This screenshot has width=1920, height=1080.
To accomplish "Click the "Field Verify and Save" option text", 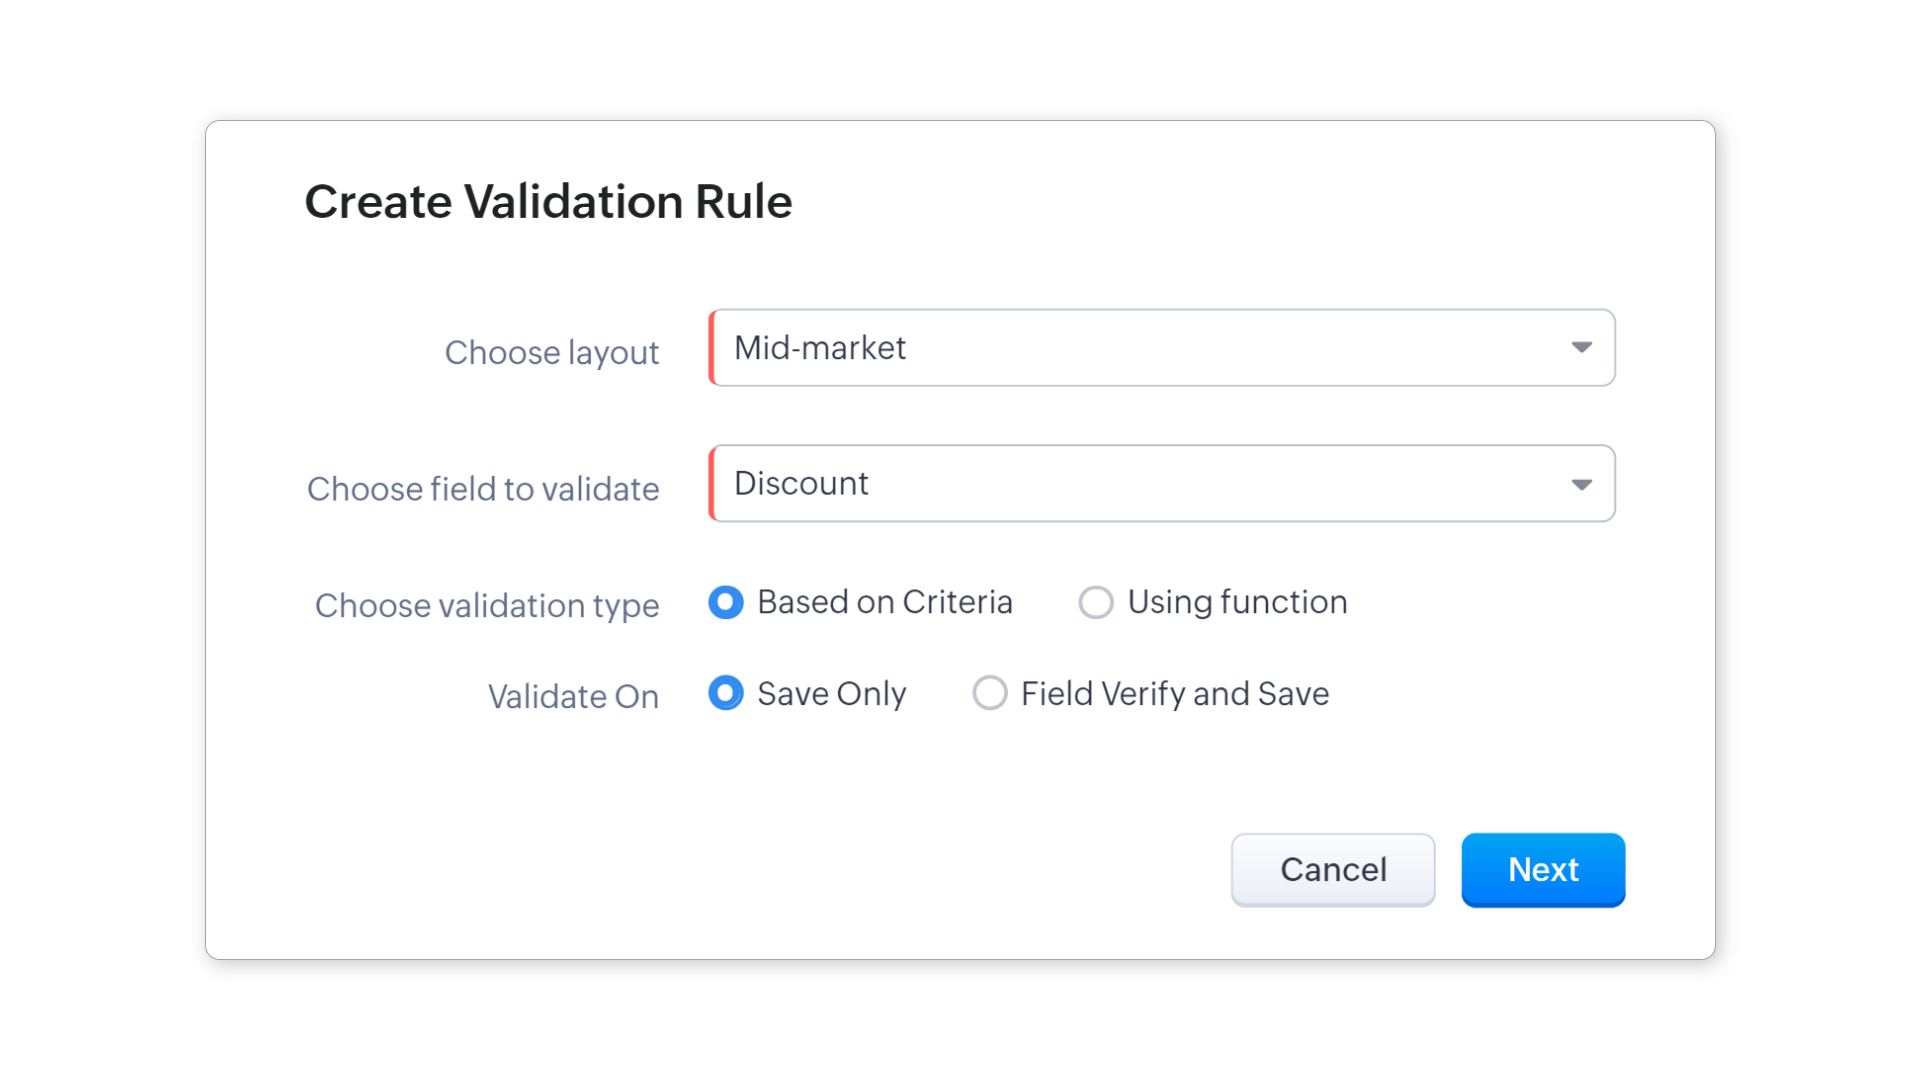I will 1175,694.
